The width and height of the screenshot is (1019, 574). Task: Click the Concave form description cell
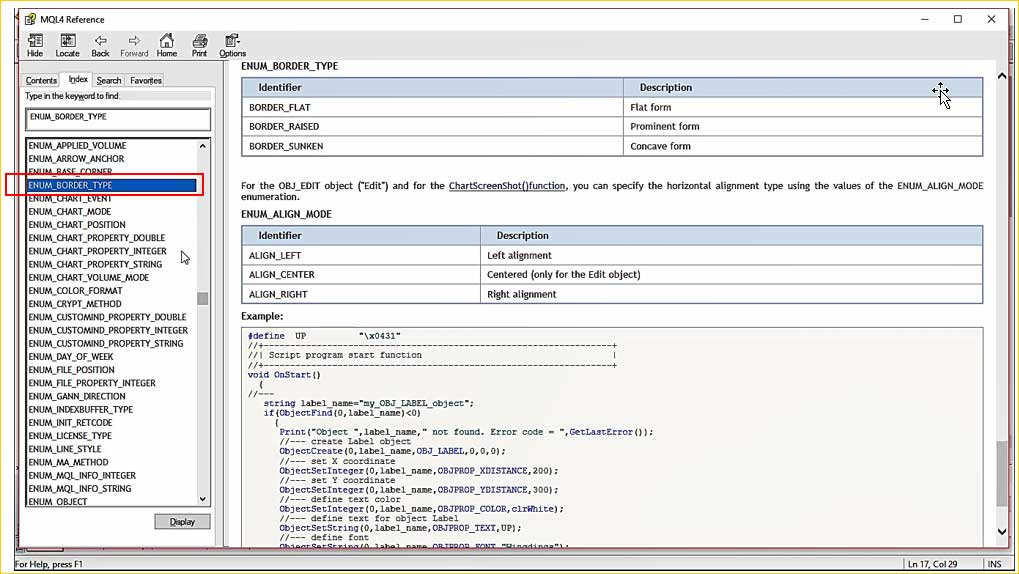coord(803,146)
